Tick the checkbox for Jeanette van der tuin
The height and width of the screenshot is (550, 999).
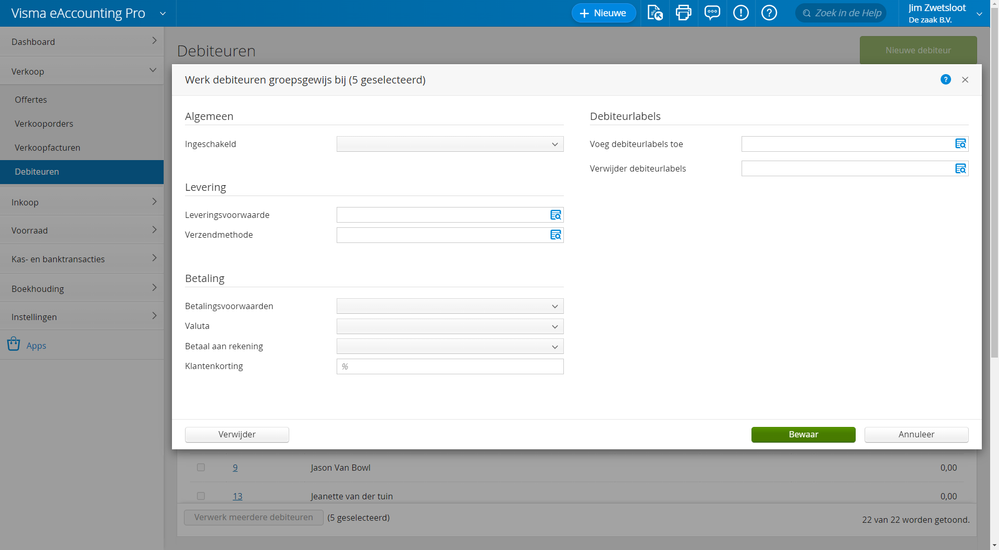pyautogui.click(x=201, y=496)
